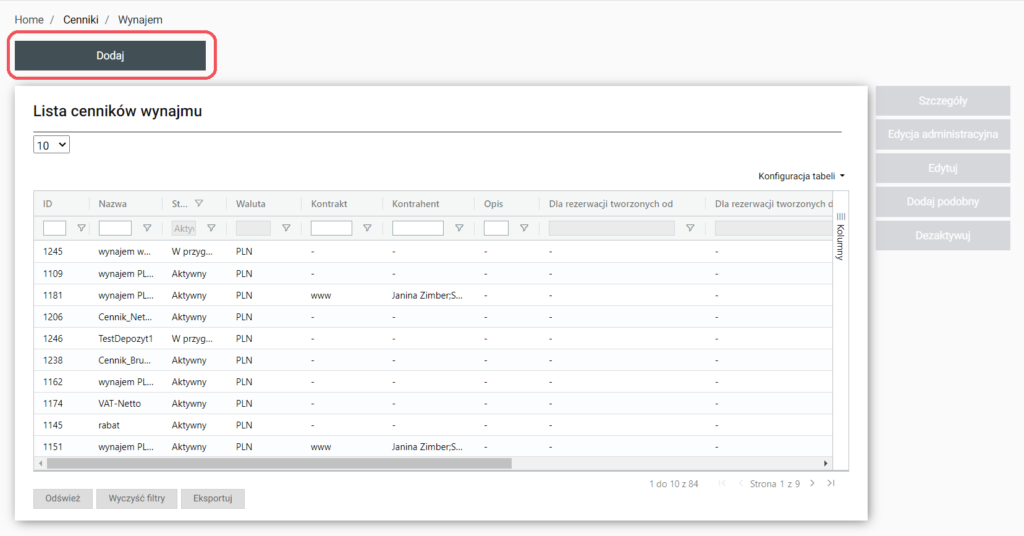Click the horizontal scrollbar of the table
This screenshot has width=1024, height=536.
click(280, 464)
